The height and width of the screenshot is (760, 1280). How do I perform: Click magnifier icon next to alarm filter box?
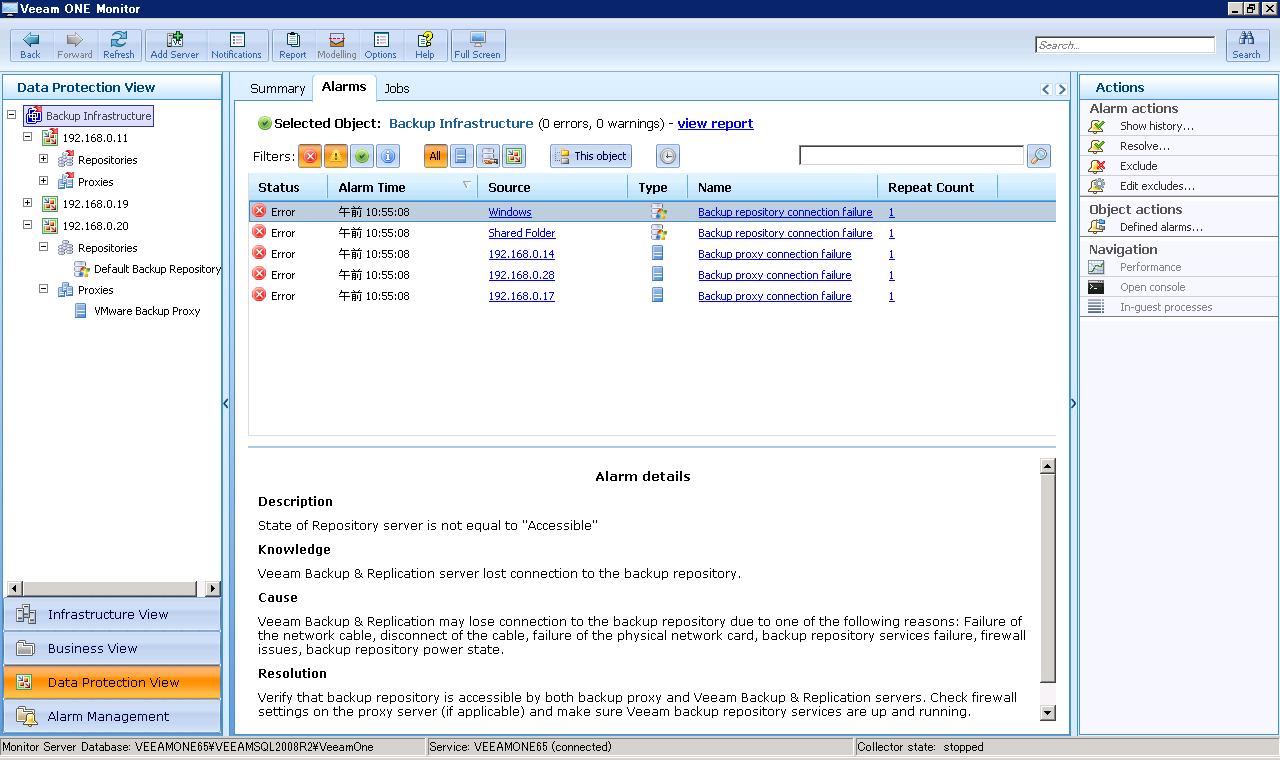[1039, 156]
